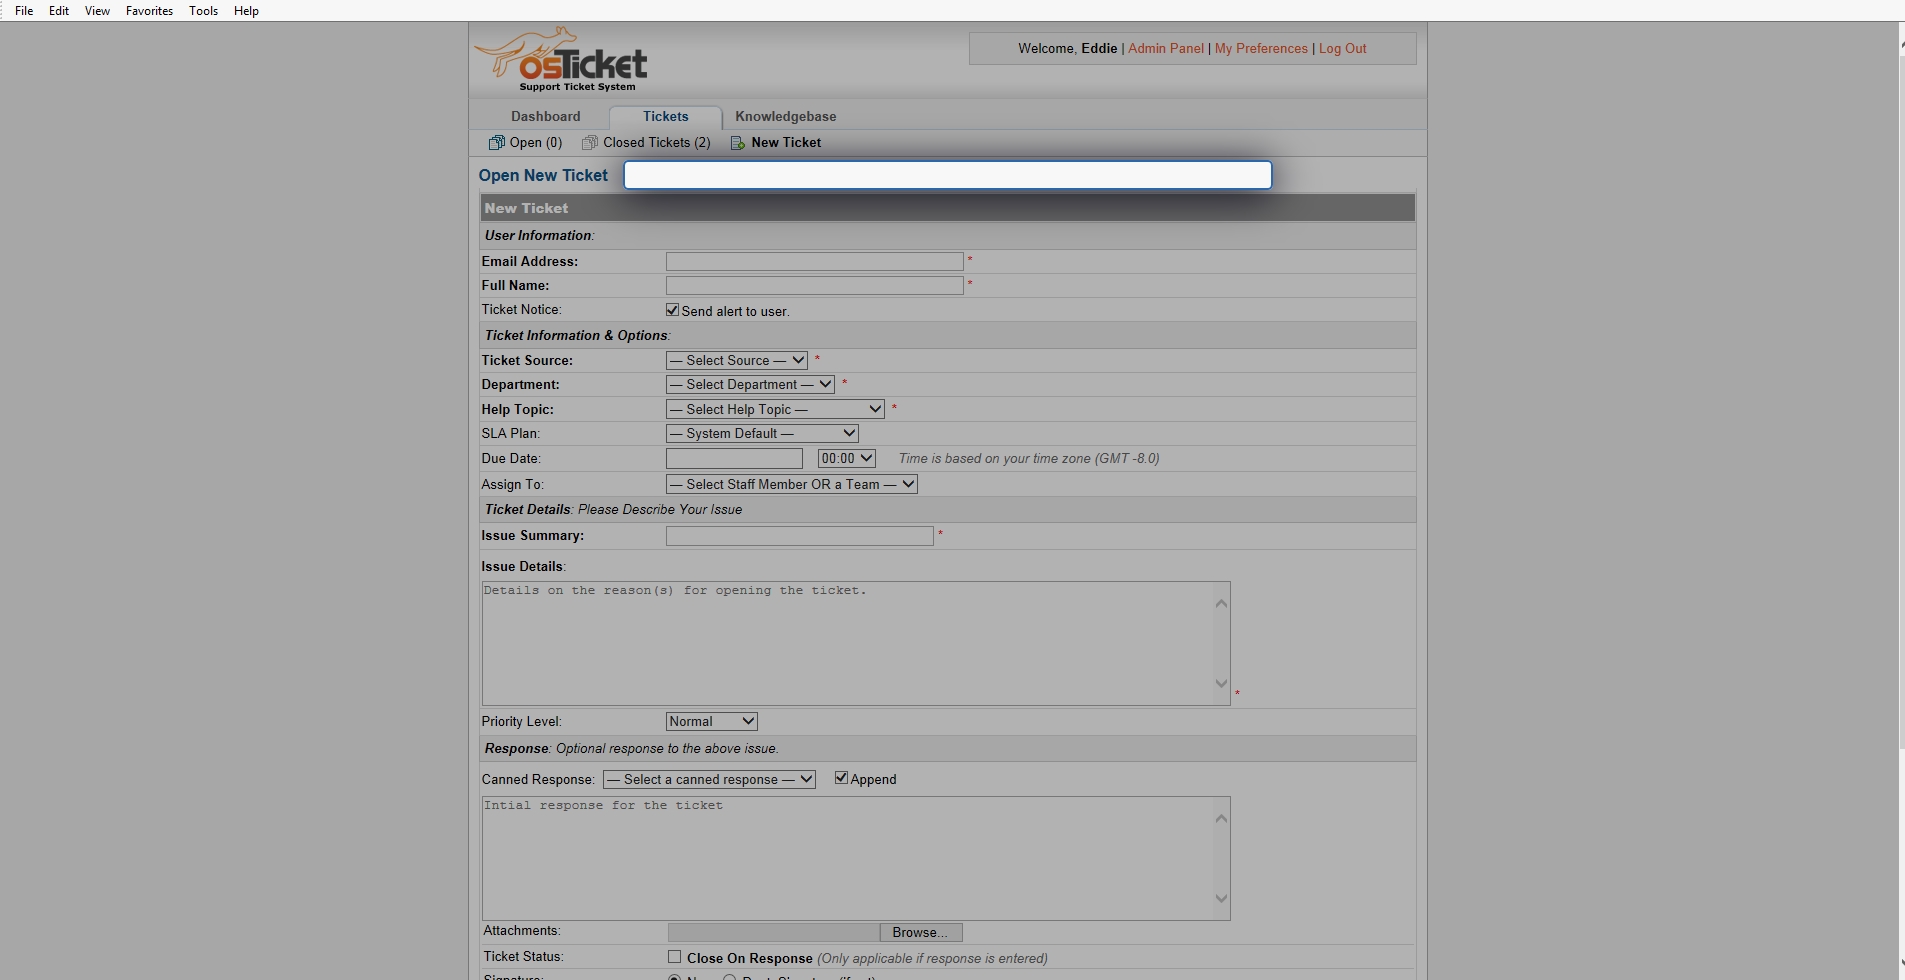Viewport: 1905px width, 980px height.
Task: Click the osTicket kangaroo logo
Action: tap(561, 60)
